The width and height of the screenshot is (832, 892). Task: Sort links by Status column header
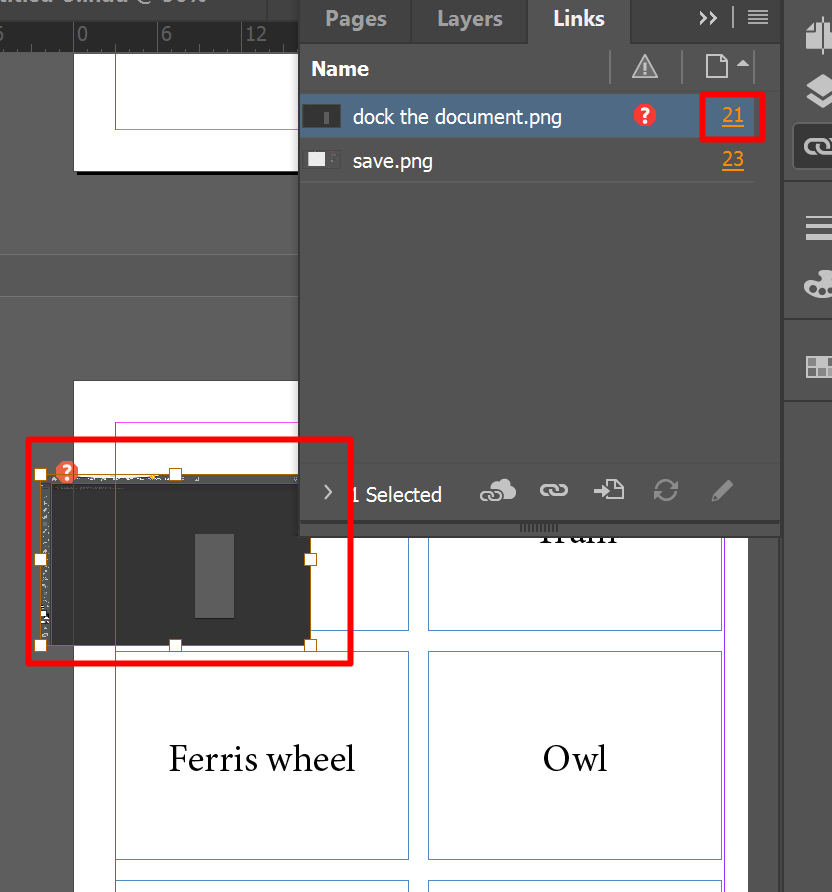coord(645,68)
